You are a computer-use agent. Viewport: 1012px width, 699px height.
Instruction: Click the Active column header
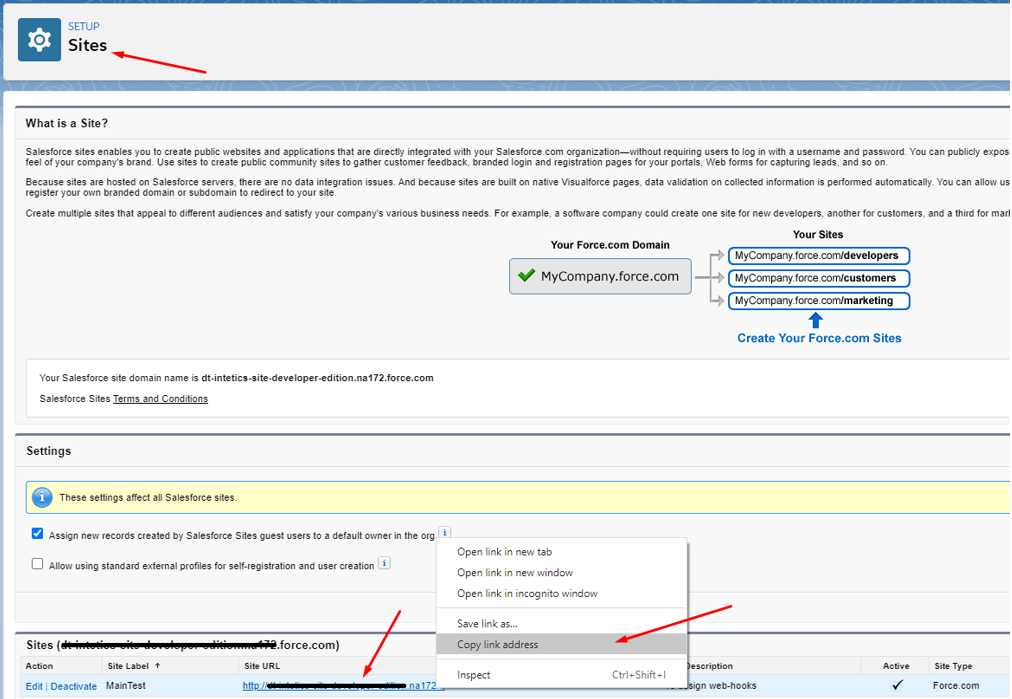click(x=896, y=665)
